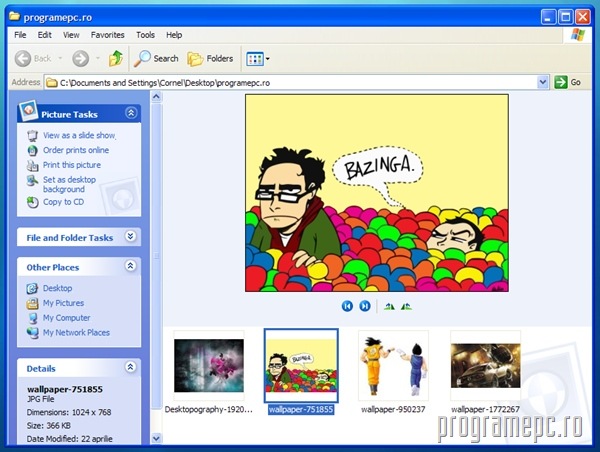600x452 pixels.
Task: Select the wallpaper-950237 thumbnail
Action: coord(393,366)
